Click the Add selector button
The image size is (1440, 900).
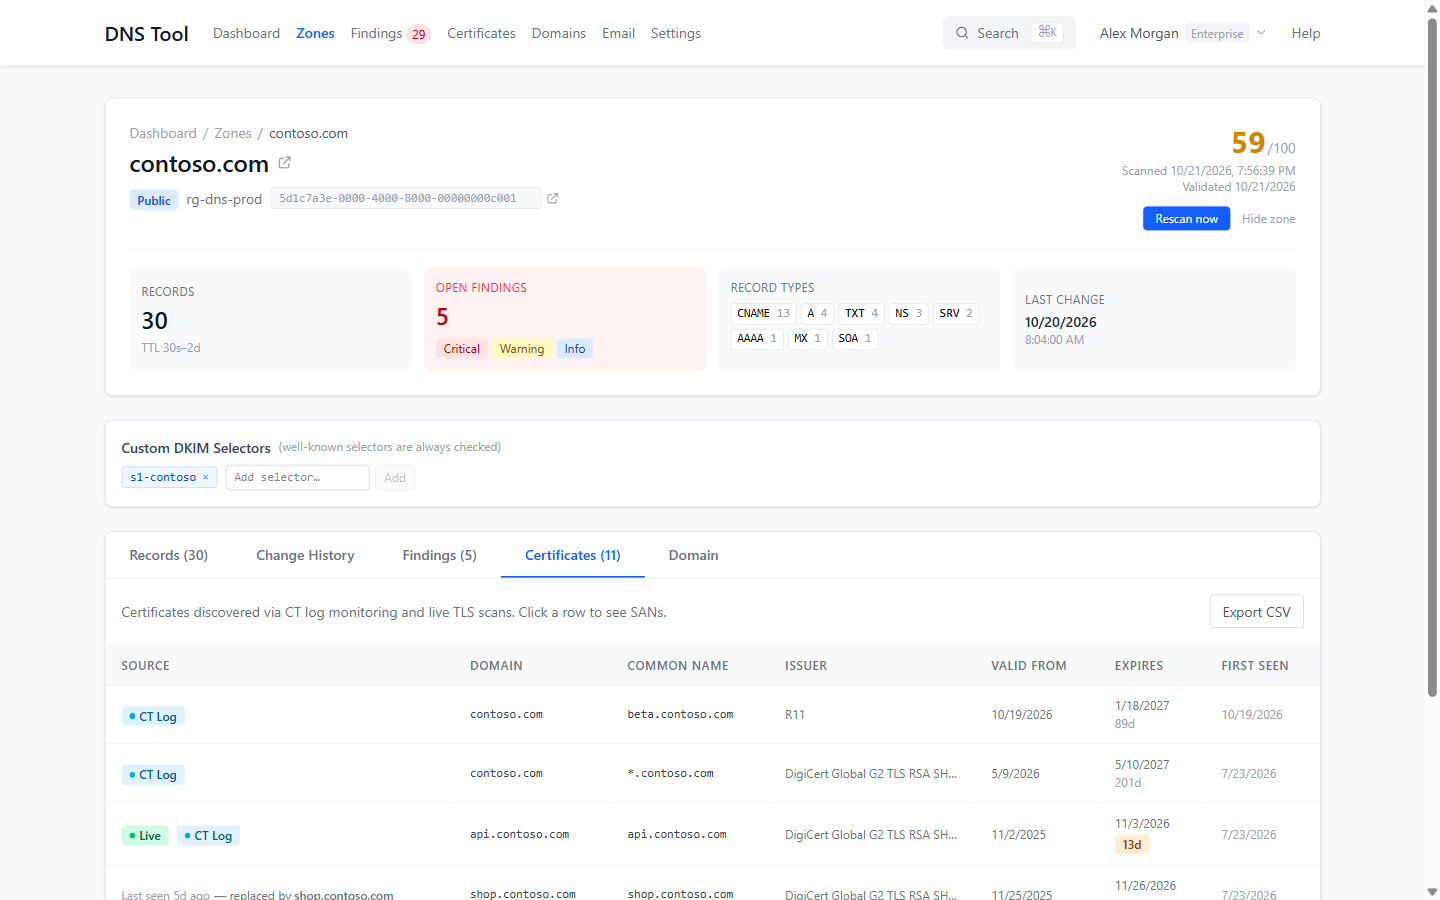click(395, 477)
